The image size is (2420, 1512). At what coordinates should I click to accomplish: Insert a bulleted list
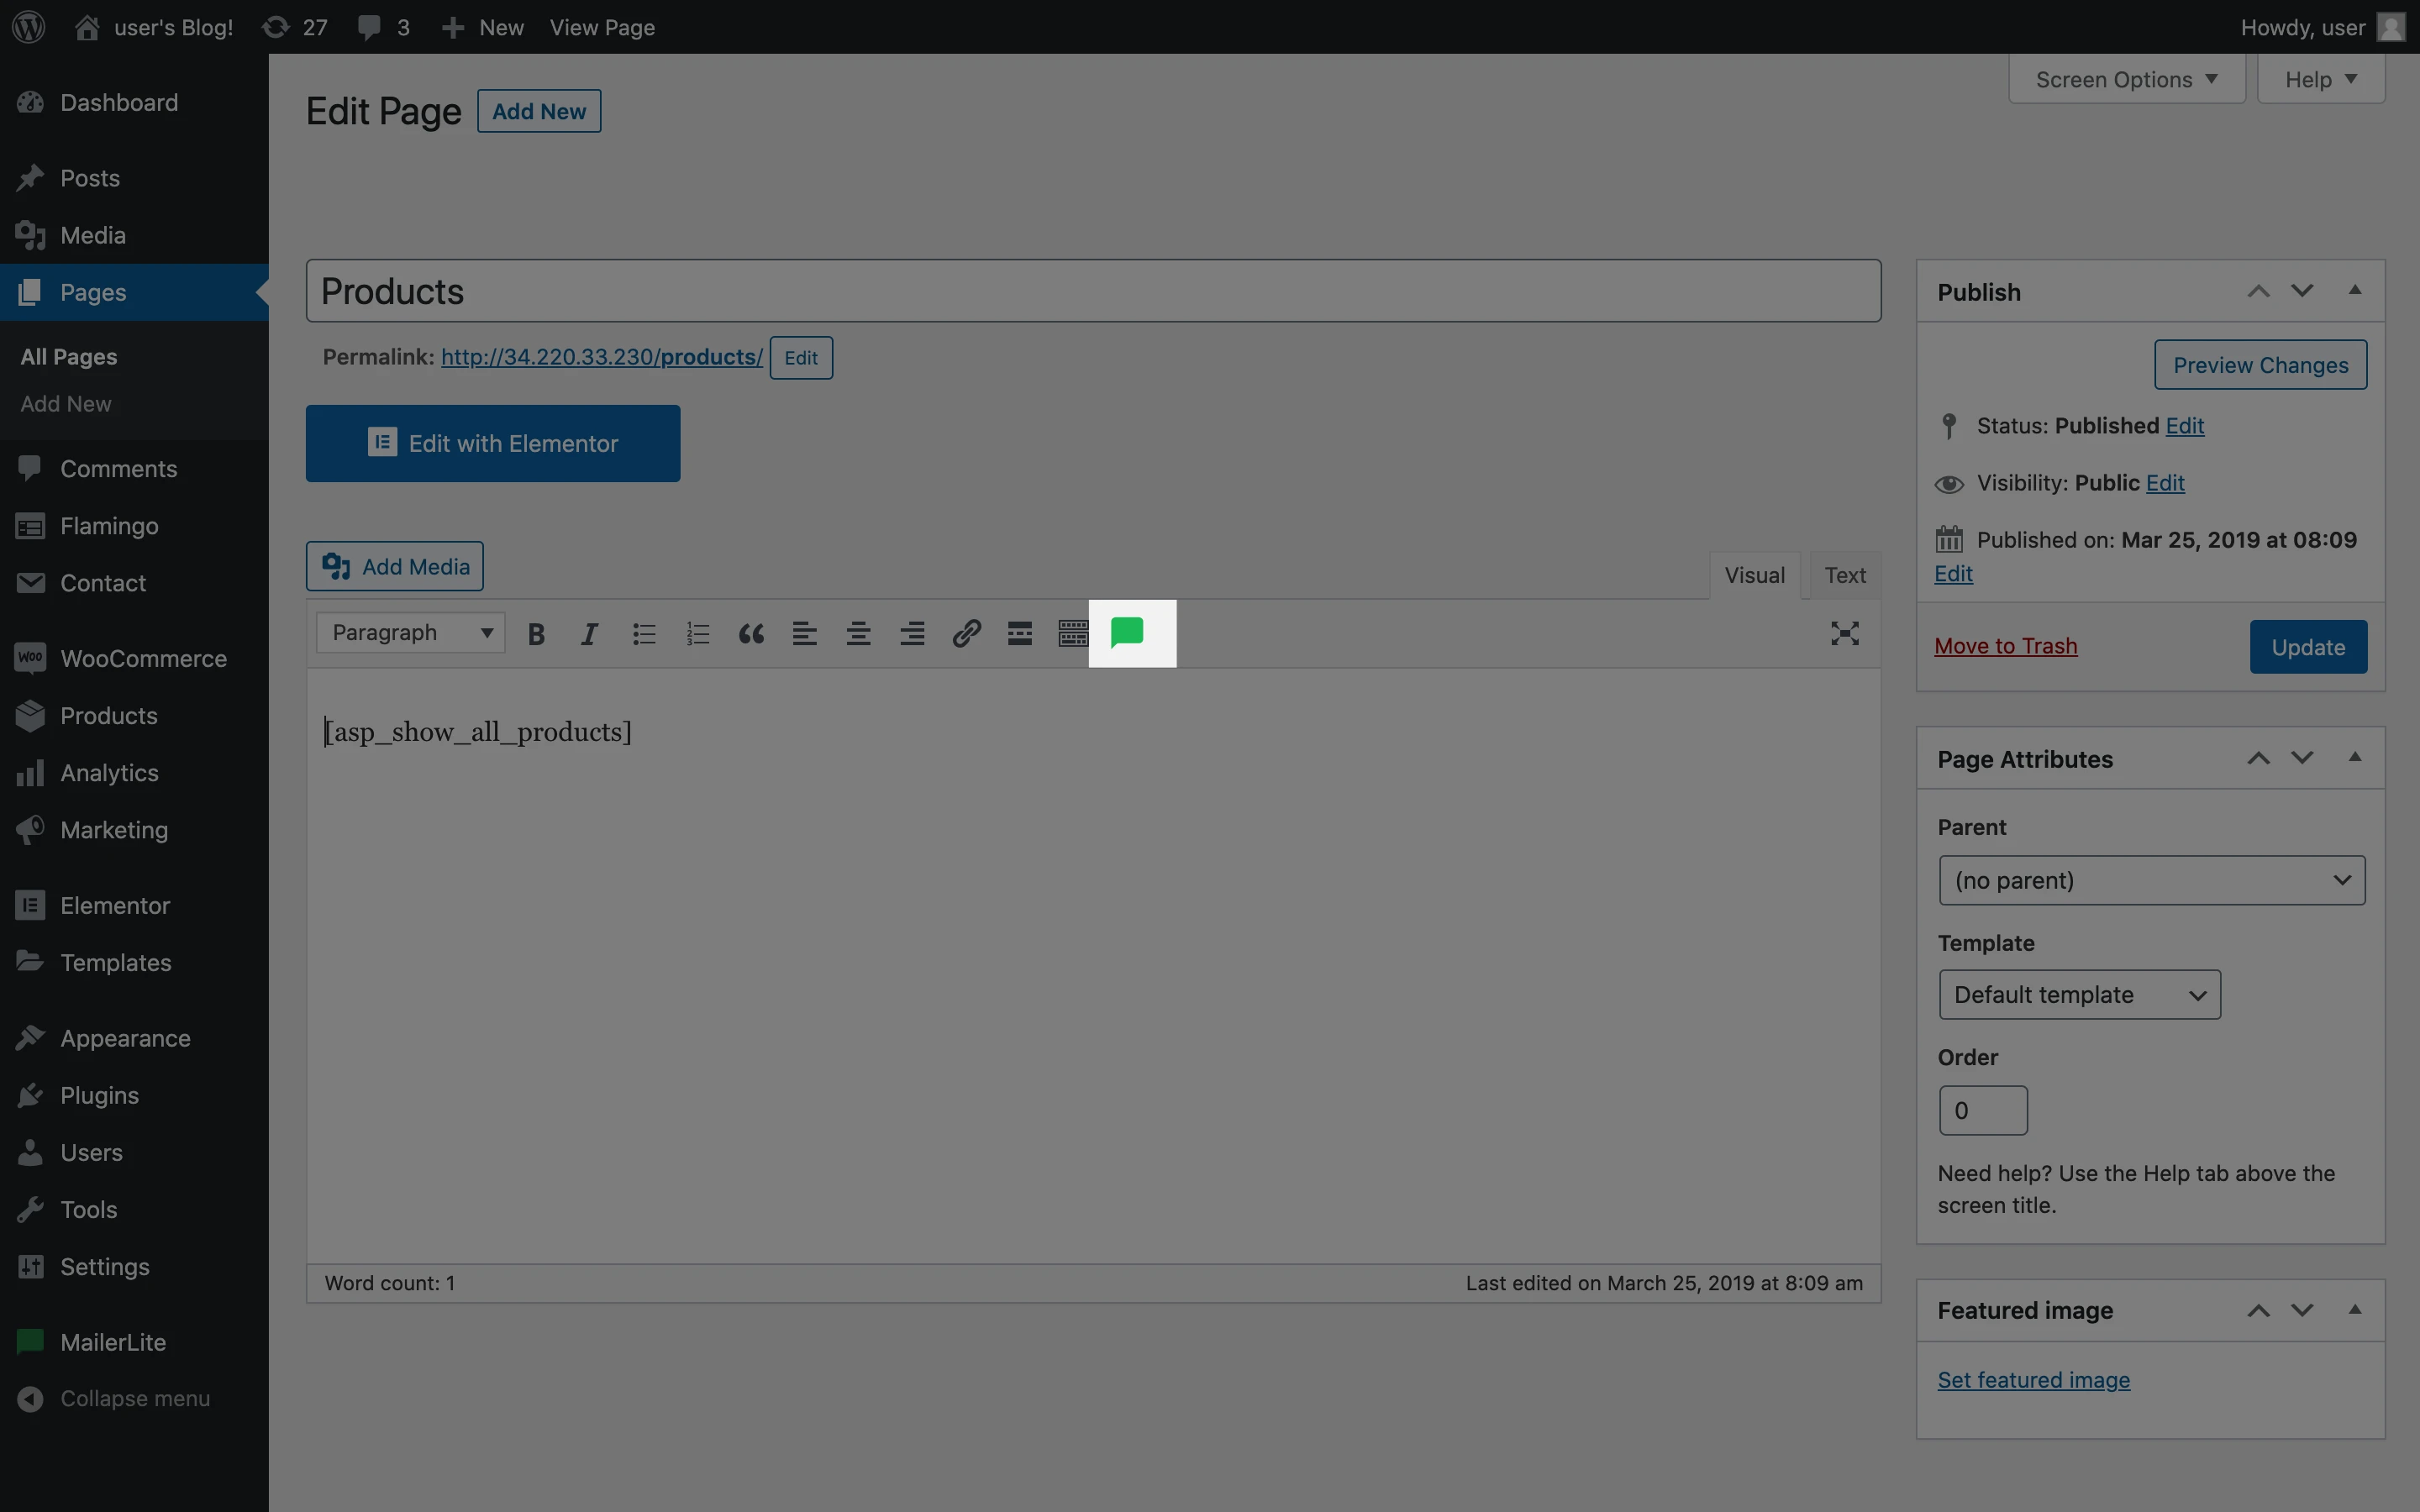click(x=644, y=633)
